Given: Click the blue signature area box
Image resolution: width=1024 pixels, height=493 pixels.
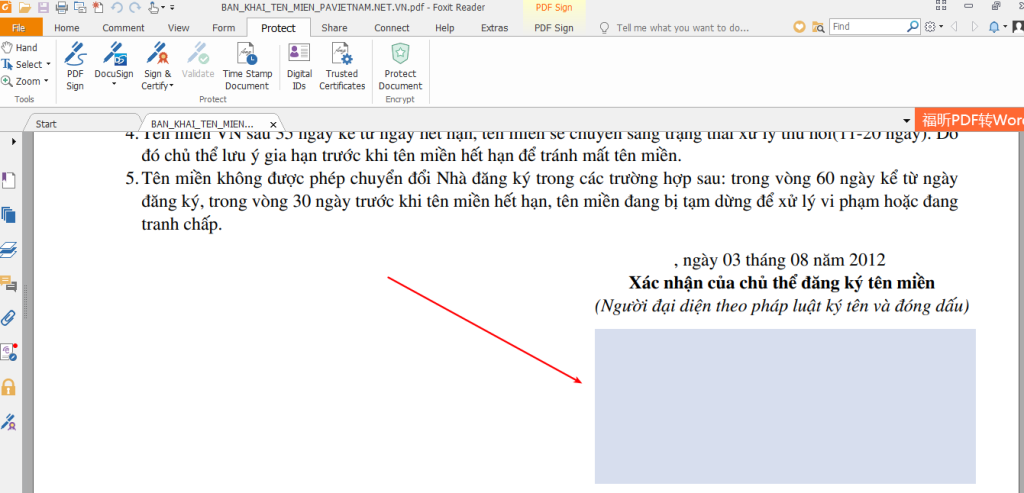Looking at the screenshot, I should tap(785, 406).
